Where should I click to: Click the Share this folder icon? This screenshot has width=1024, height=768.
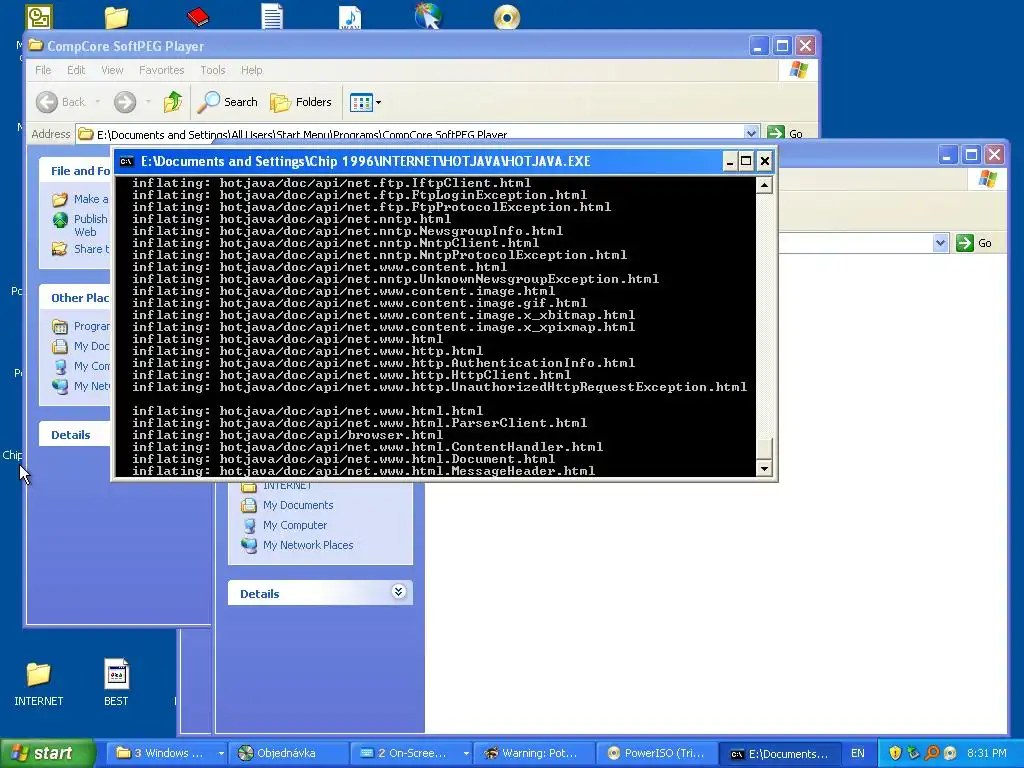(x=60, y=249)
